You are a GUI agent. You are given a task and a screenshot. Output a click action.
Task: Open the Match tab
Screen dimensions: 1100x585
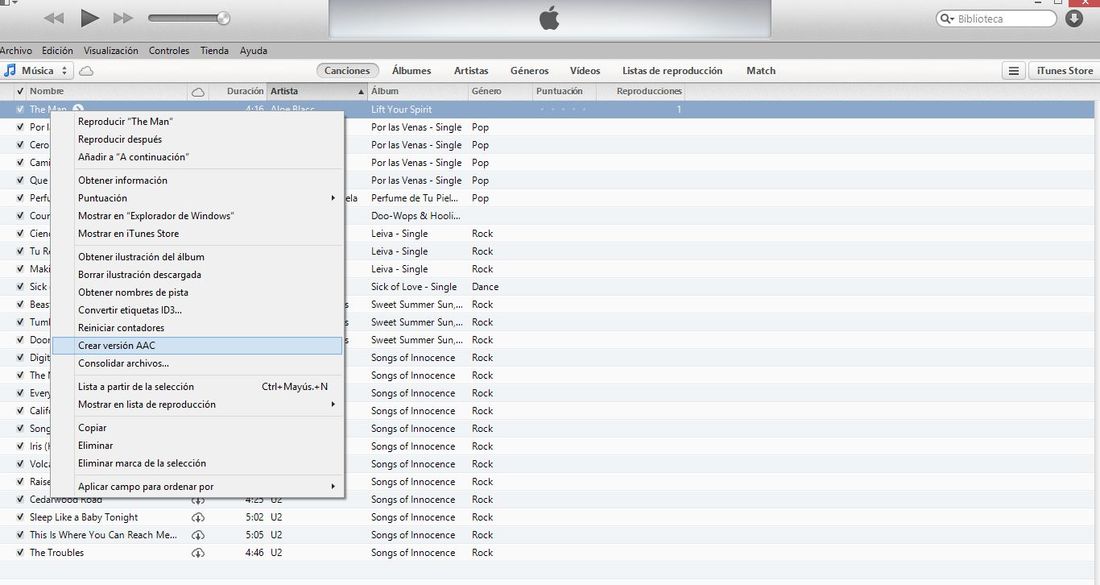click(x=761, y=71)
